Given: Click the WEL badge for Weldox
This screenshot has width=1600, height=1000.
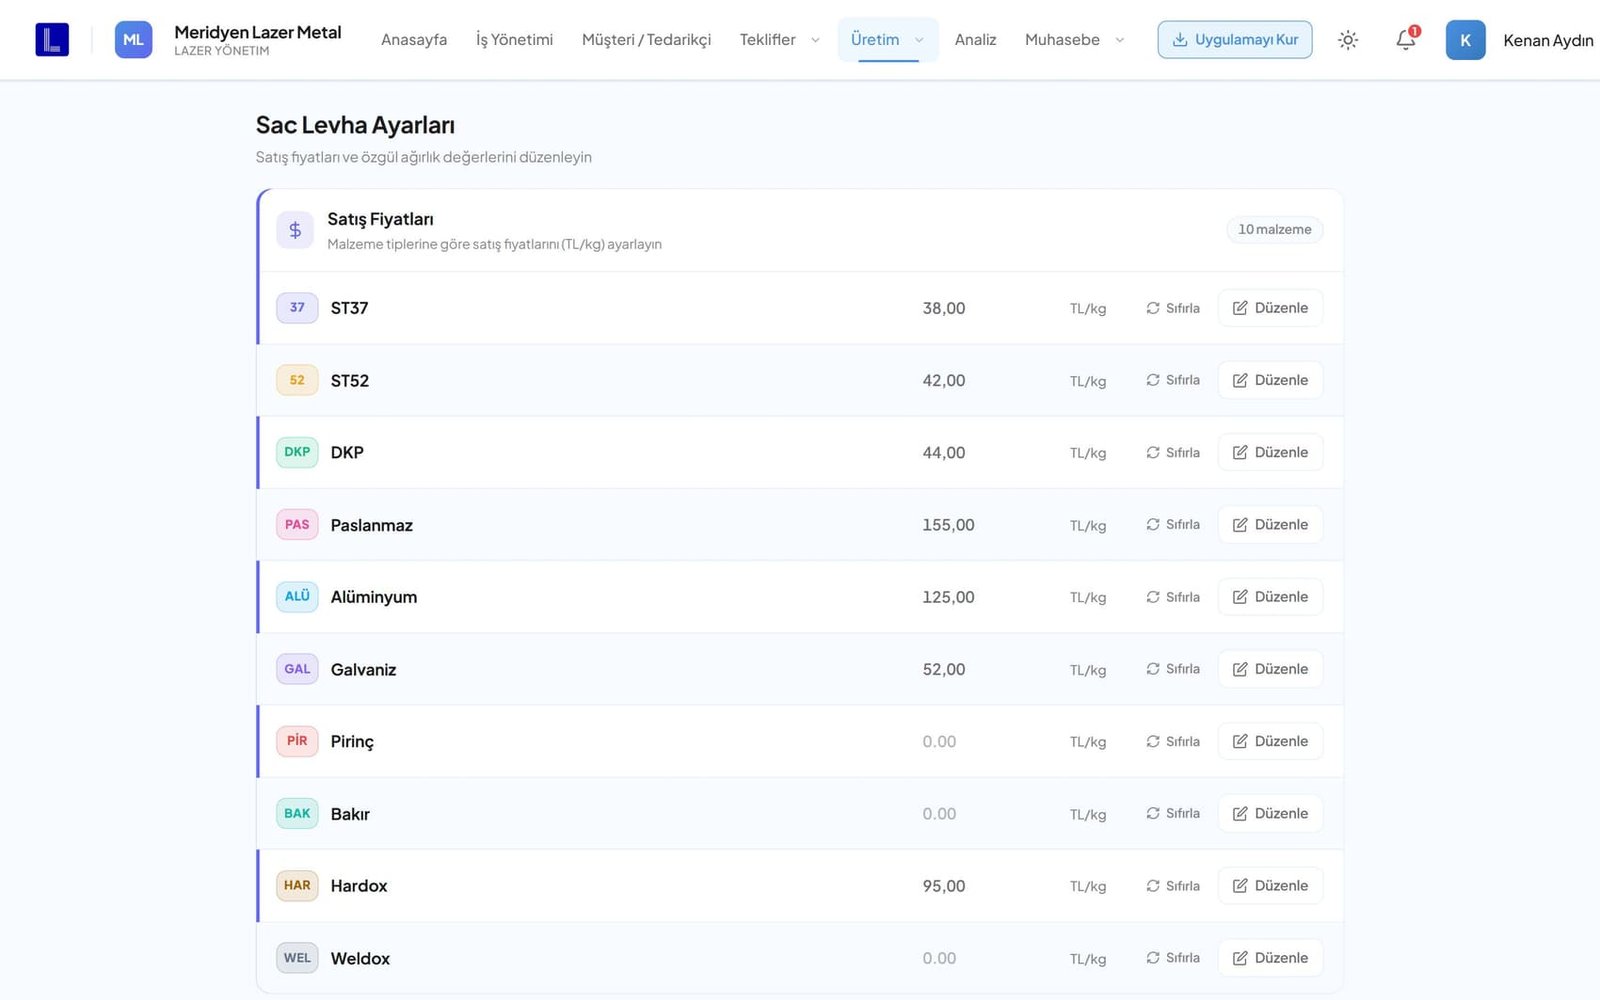Looking at the screenshot, I should pyautogui.click(x=297, y=958).
